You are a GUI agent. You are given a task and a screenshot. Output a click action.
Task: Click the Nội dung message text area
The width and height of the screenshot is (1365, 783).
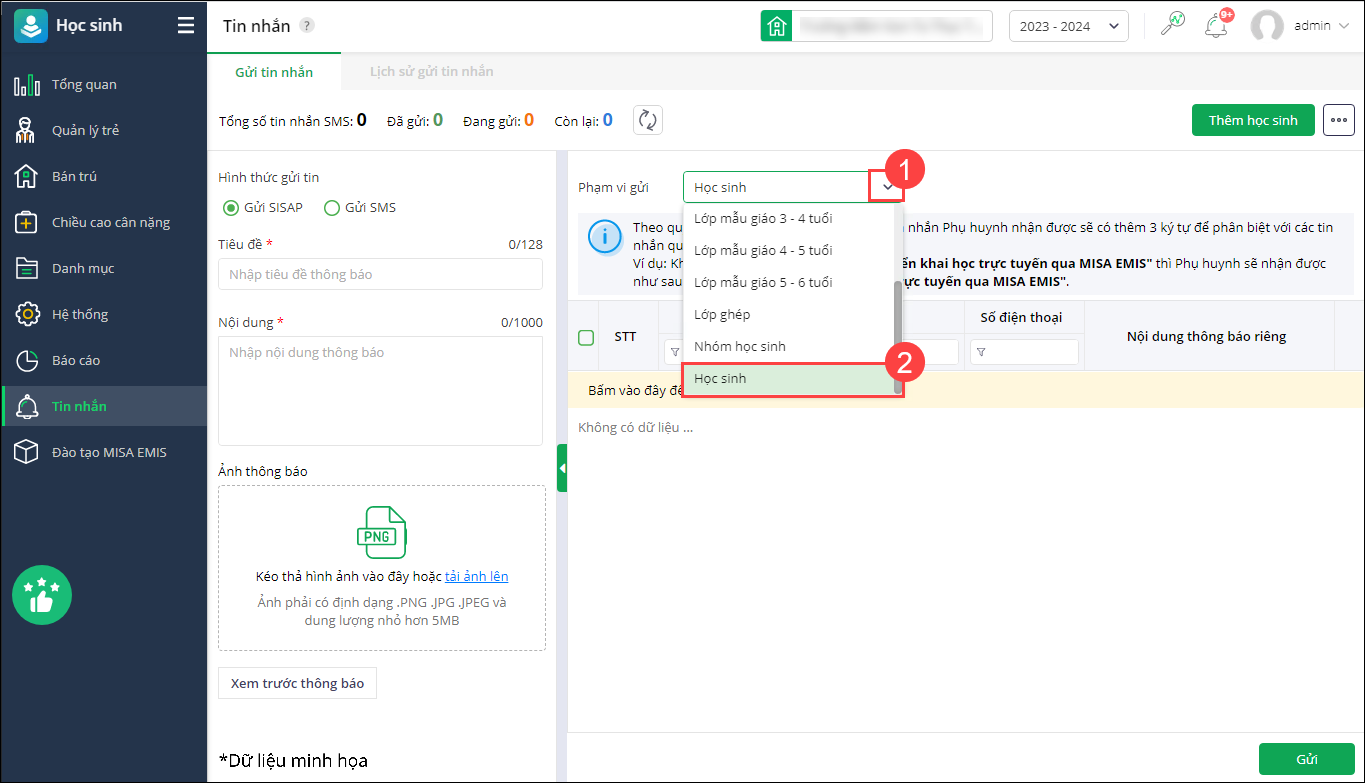380,390
